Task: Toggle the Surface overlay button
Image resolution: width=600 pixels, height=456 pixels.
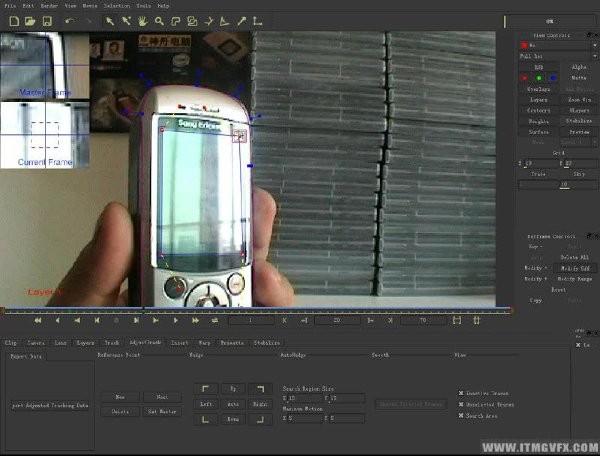Action: (538, 132)
